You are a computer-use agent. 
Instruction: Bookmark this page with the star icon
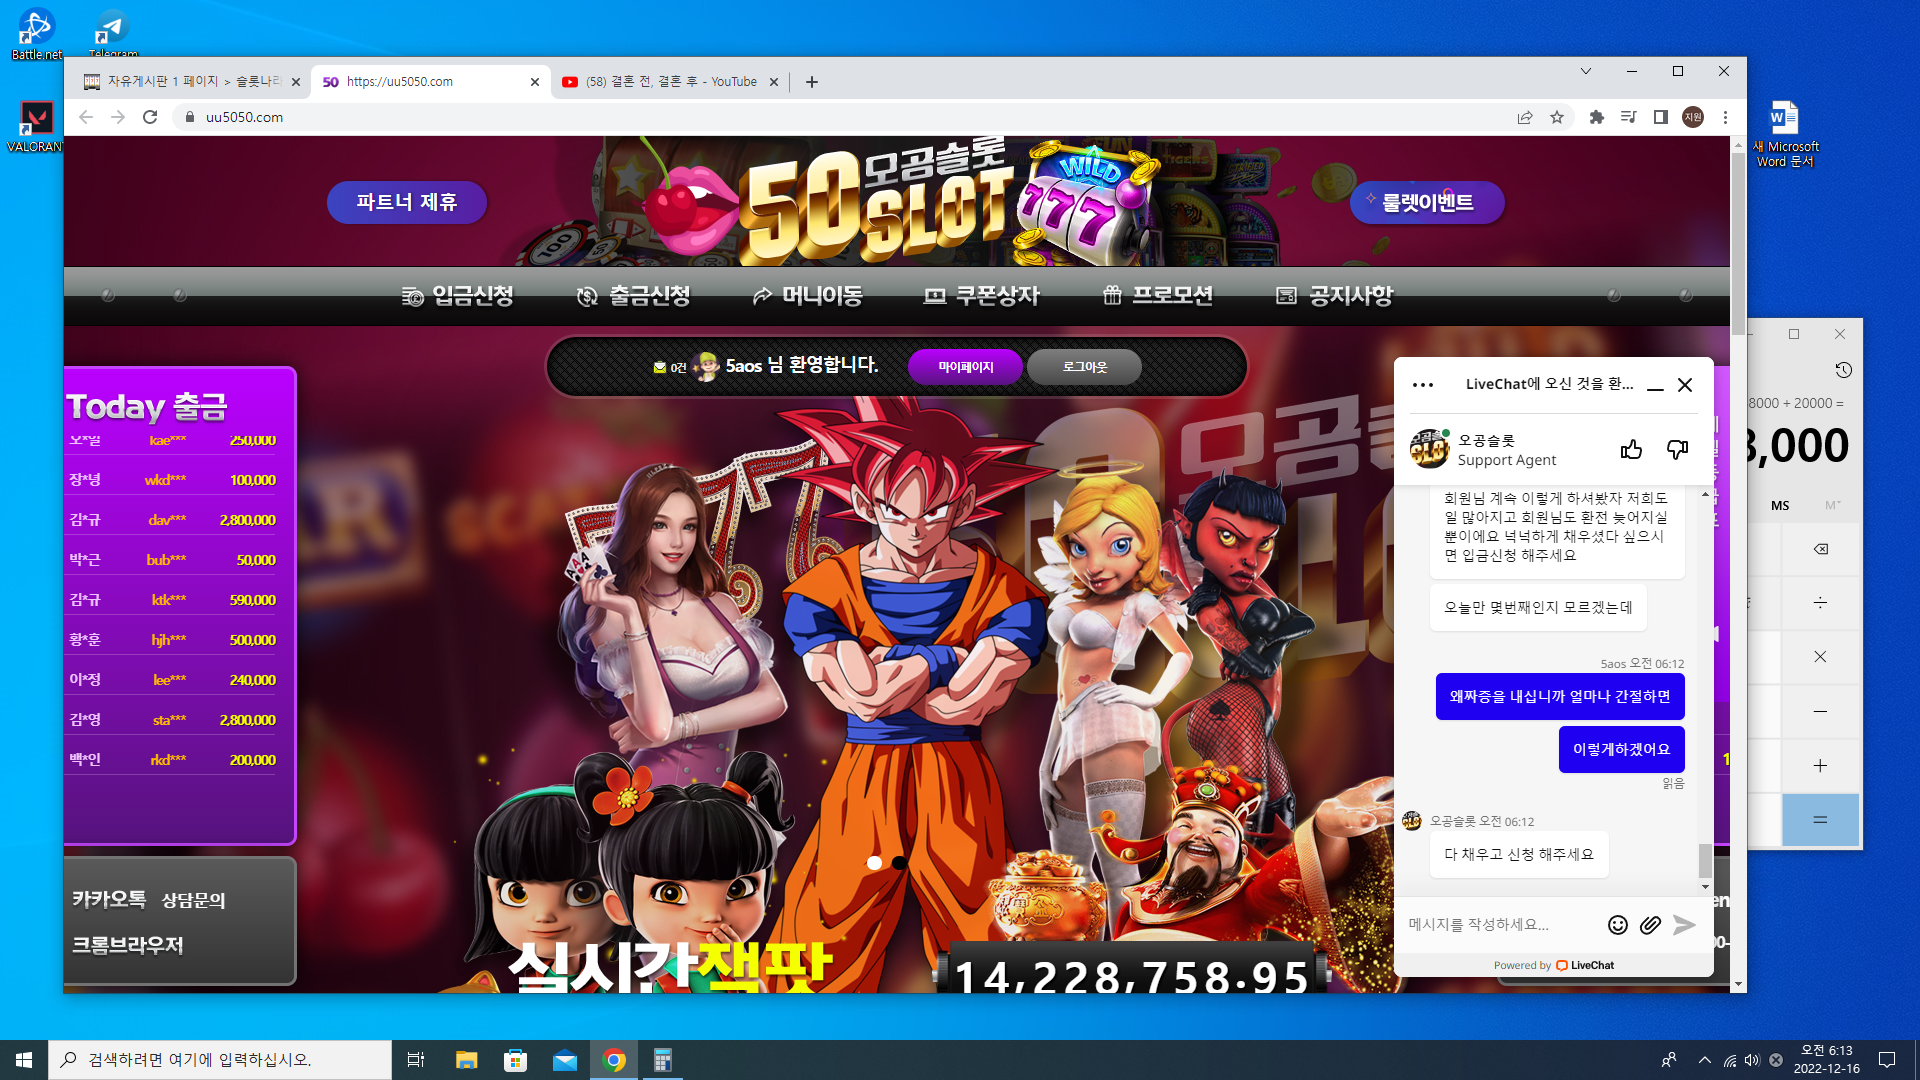click(1557, 117)
